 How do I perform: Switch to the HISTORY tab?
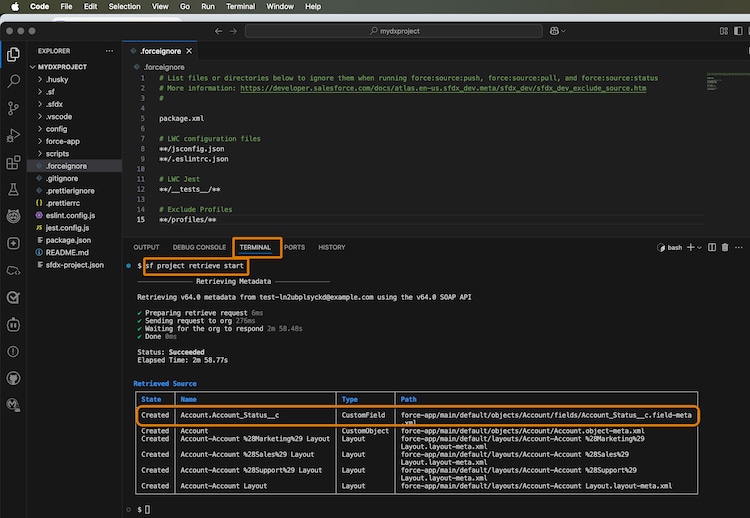tap(331, 247)
